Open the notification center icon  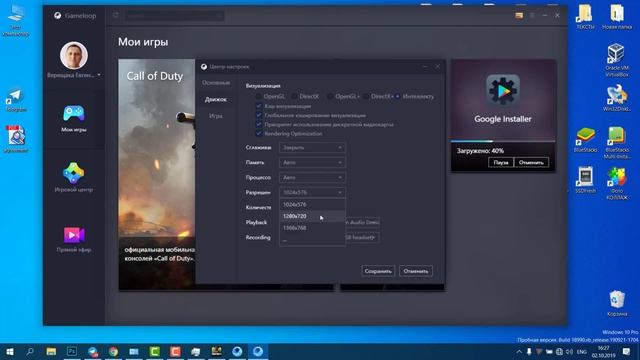(x=626, y=351)
